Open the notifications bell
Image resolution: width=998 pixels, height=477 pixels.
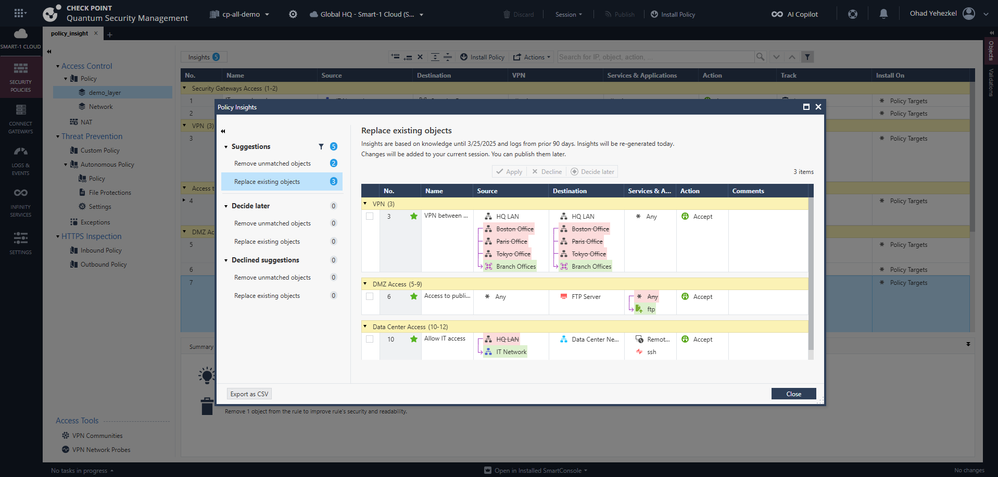coord(883,14)
